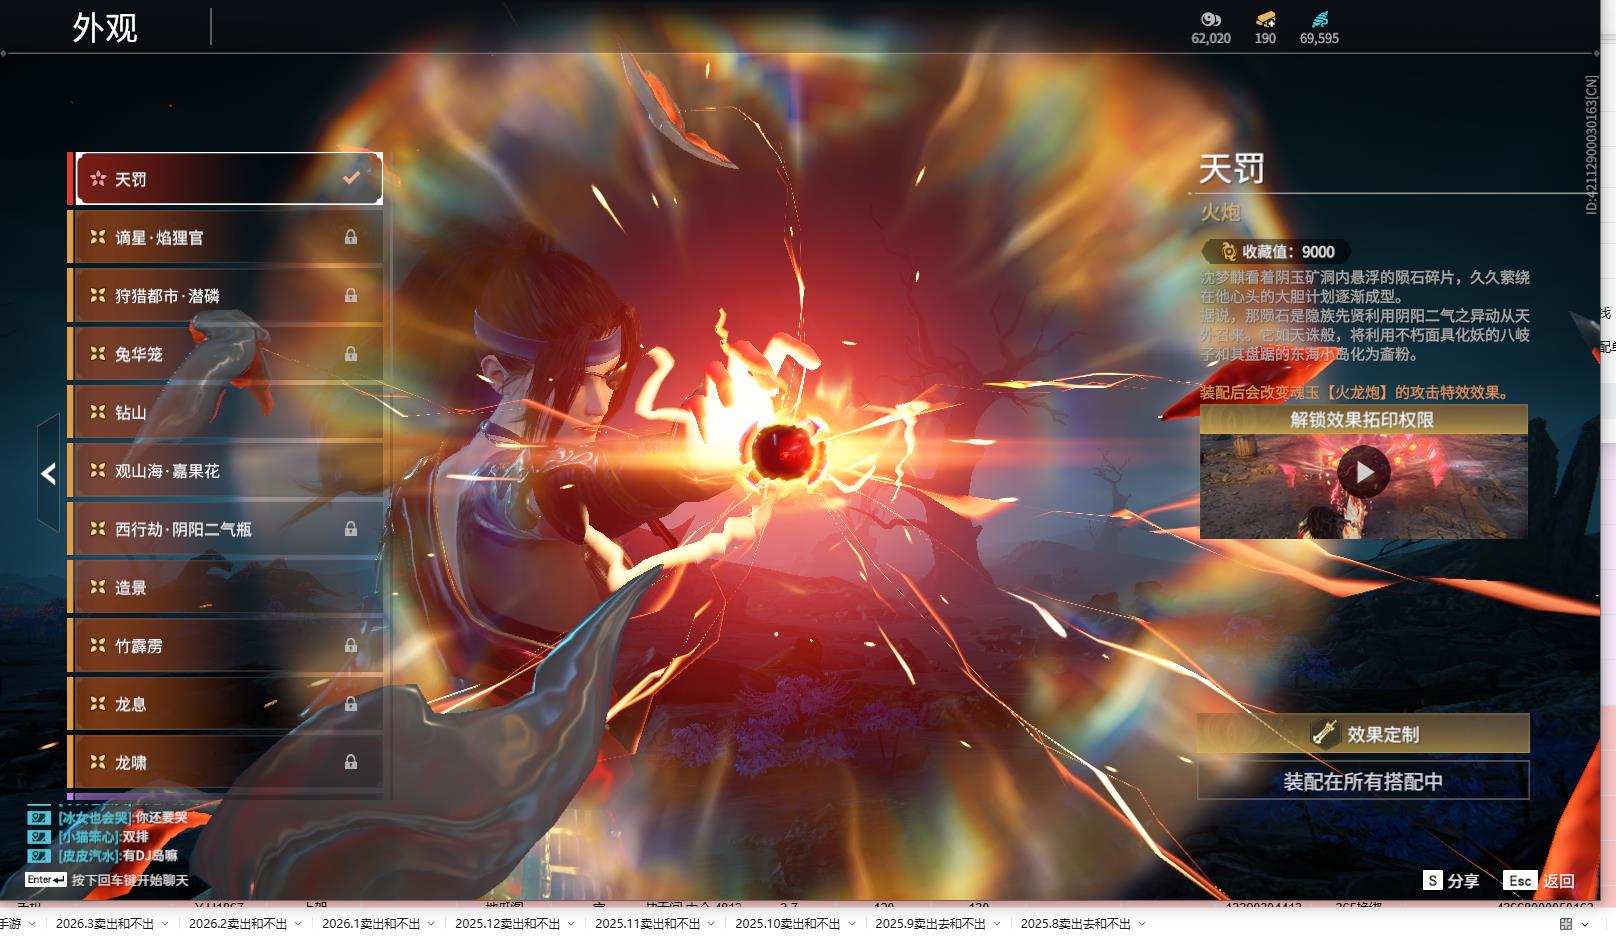Viewport: 1616px width, 939px height.
Task: Click the lock icon on 竹霹雳
Action: point(351,645)
